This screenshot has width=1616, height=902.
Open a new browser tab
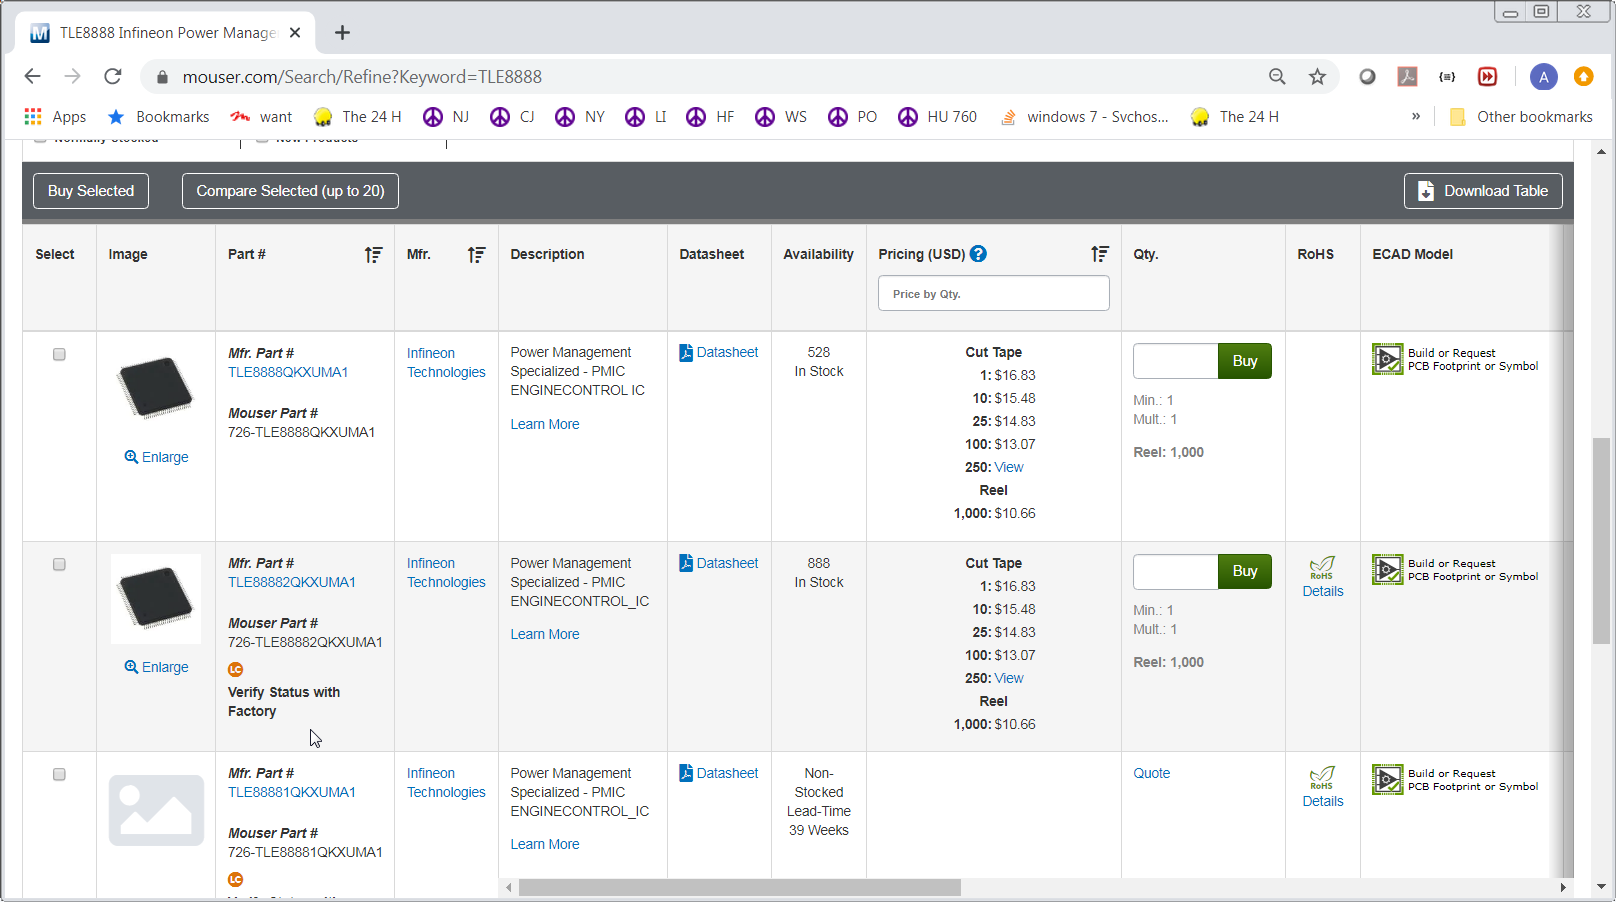click(x=342, y=33)
